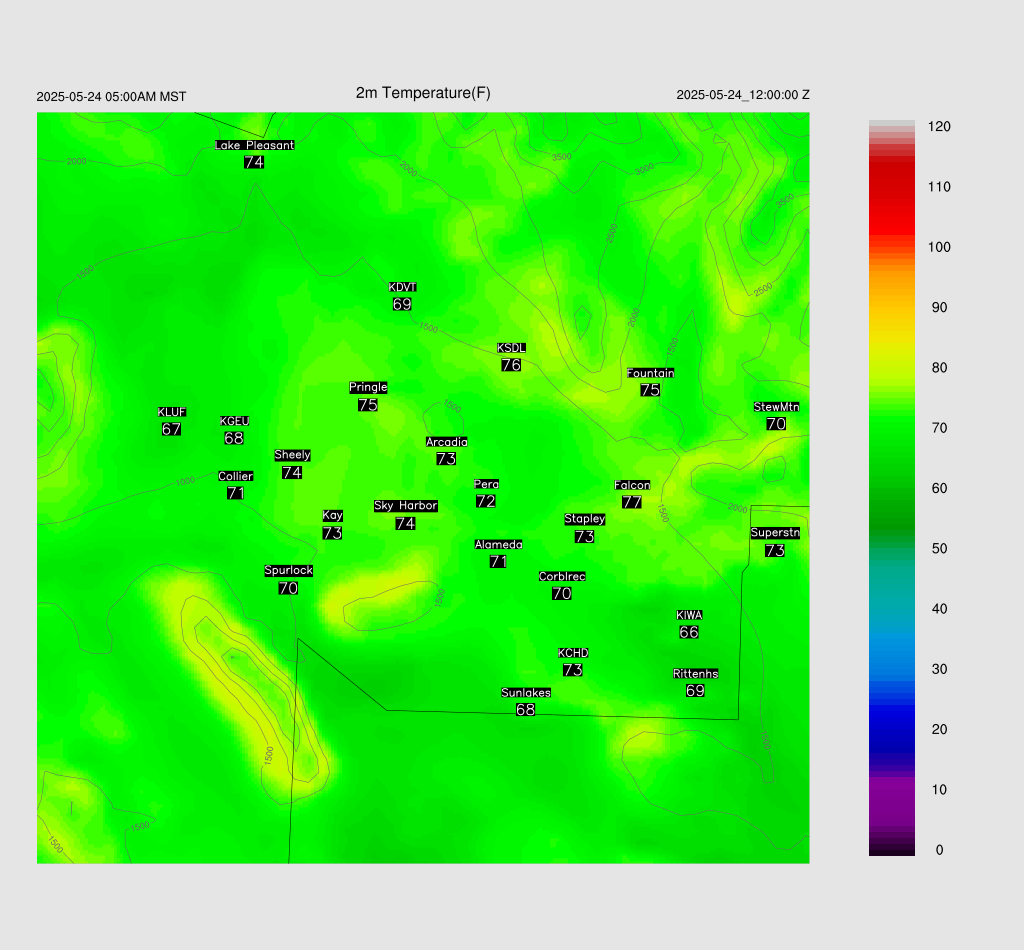
Task: Click the KLUF temperature value 67
Action: pos(171,429)
